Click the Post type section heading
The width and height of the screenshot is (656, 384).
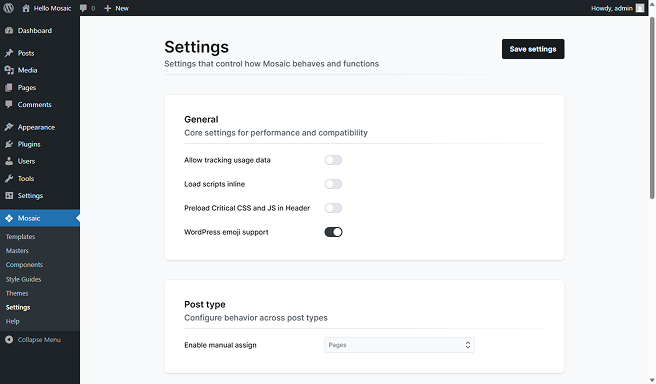click(x=205, y=305)
